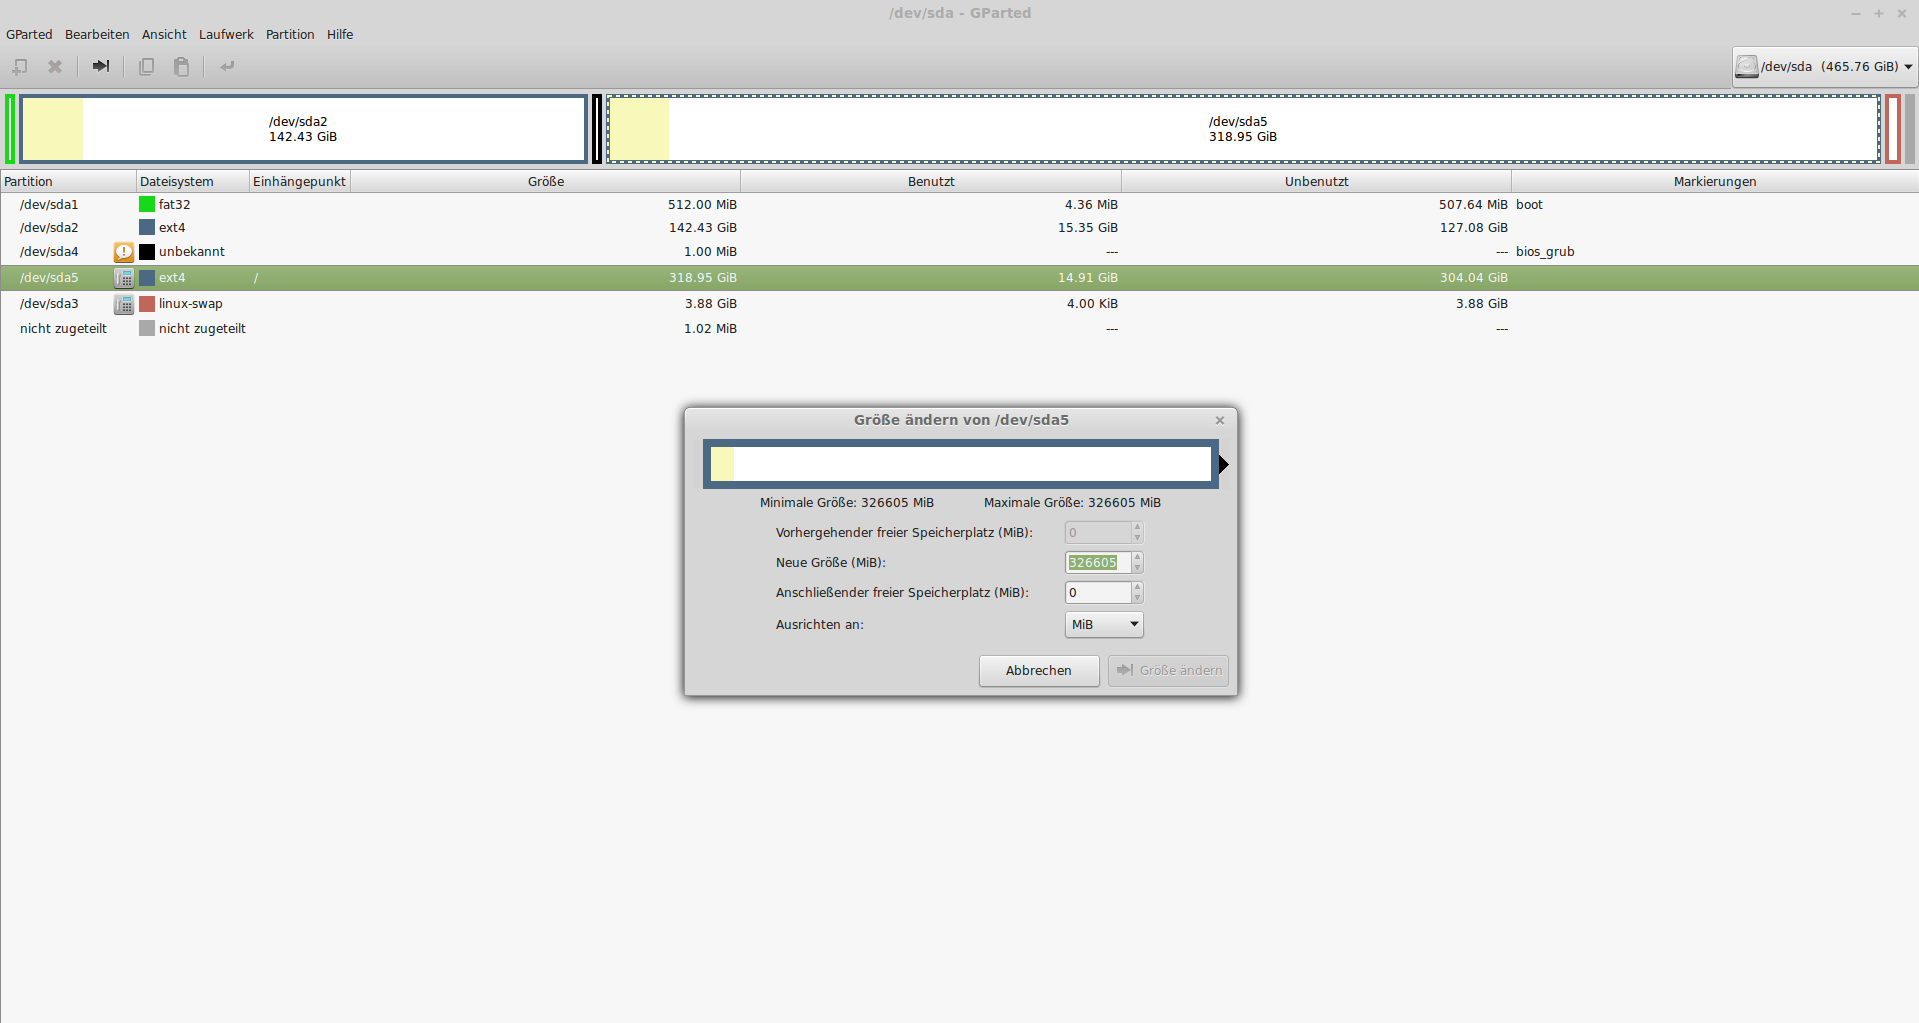Open the Bearbeiten menu
1919x1023 pixels.
point(97,34)
